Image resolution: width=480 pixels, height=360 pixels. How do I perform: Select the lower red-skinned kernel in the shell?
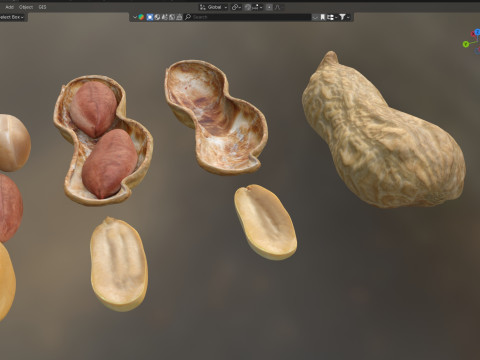click(x=109, y=163)
